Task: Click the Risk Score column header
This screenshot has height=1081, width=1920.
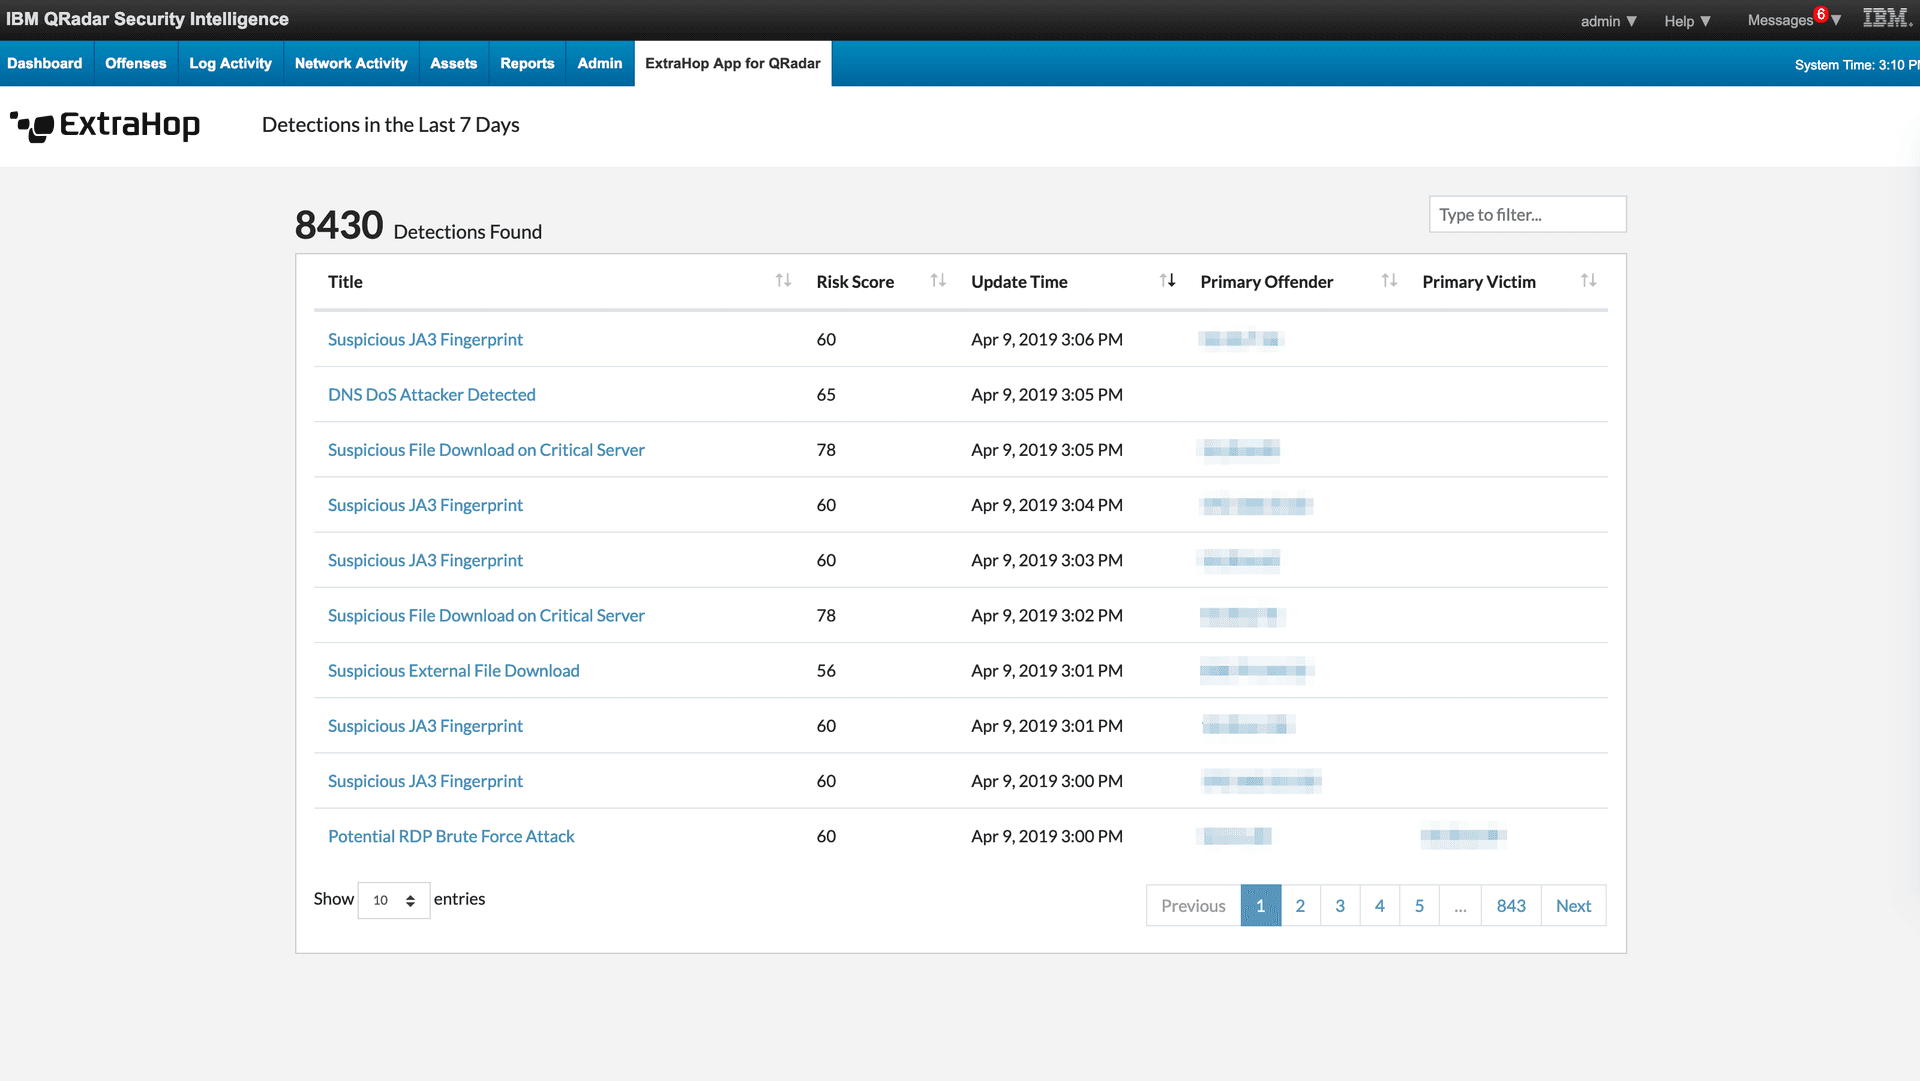Action: [x=855, y=282]
